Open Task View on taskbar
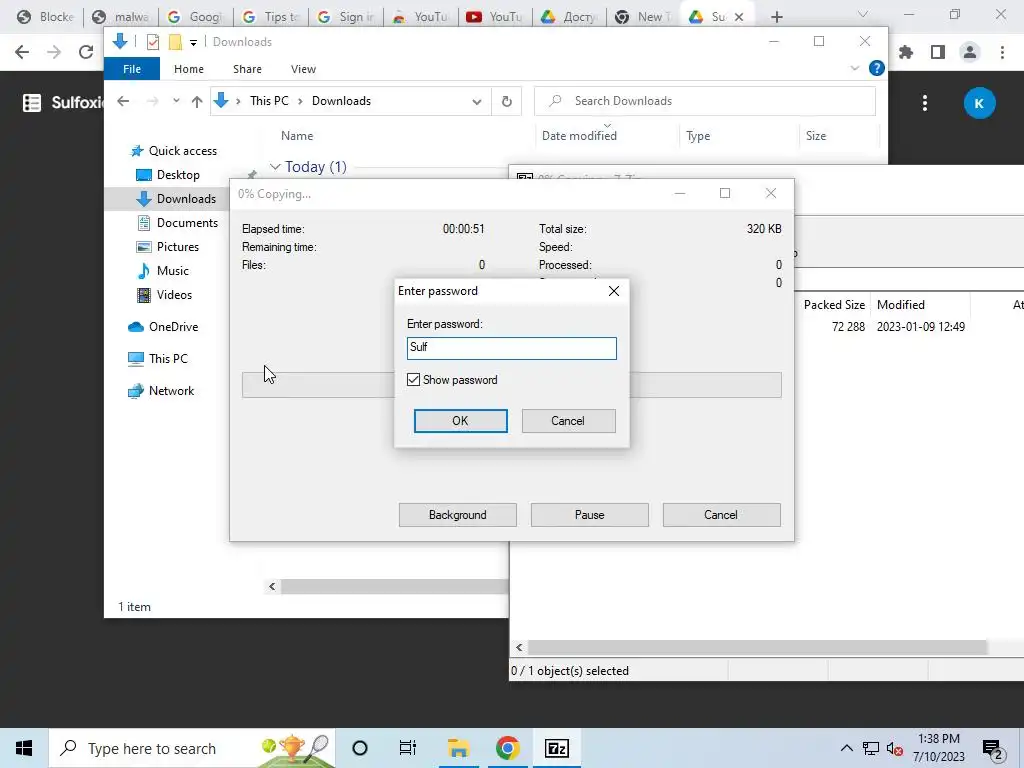 [408, 748]
